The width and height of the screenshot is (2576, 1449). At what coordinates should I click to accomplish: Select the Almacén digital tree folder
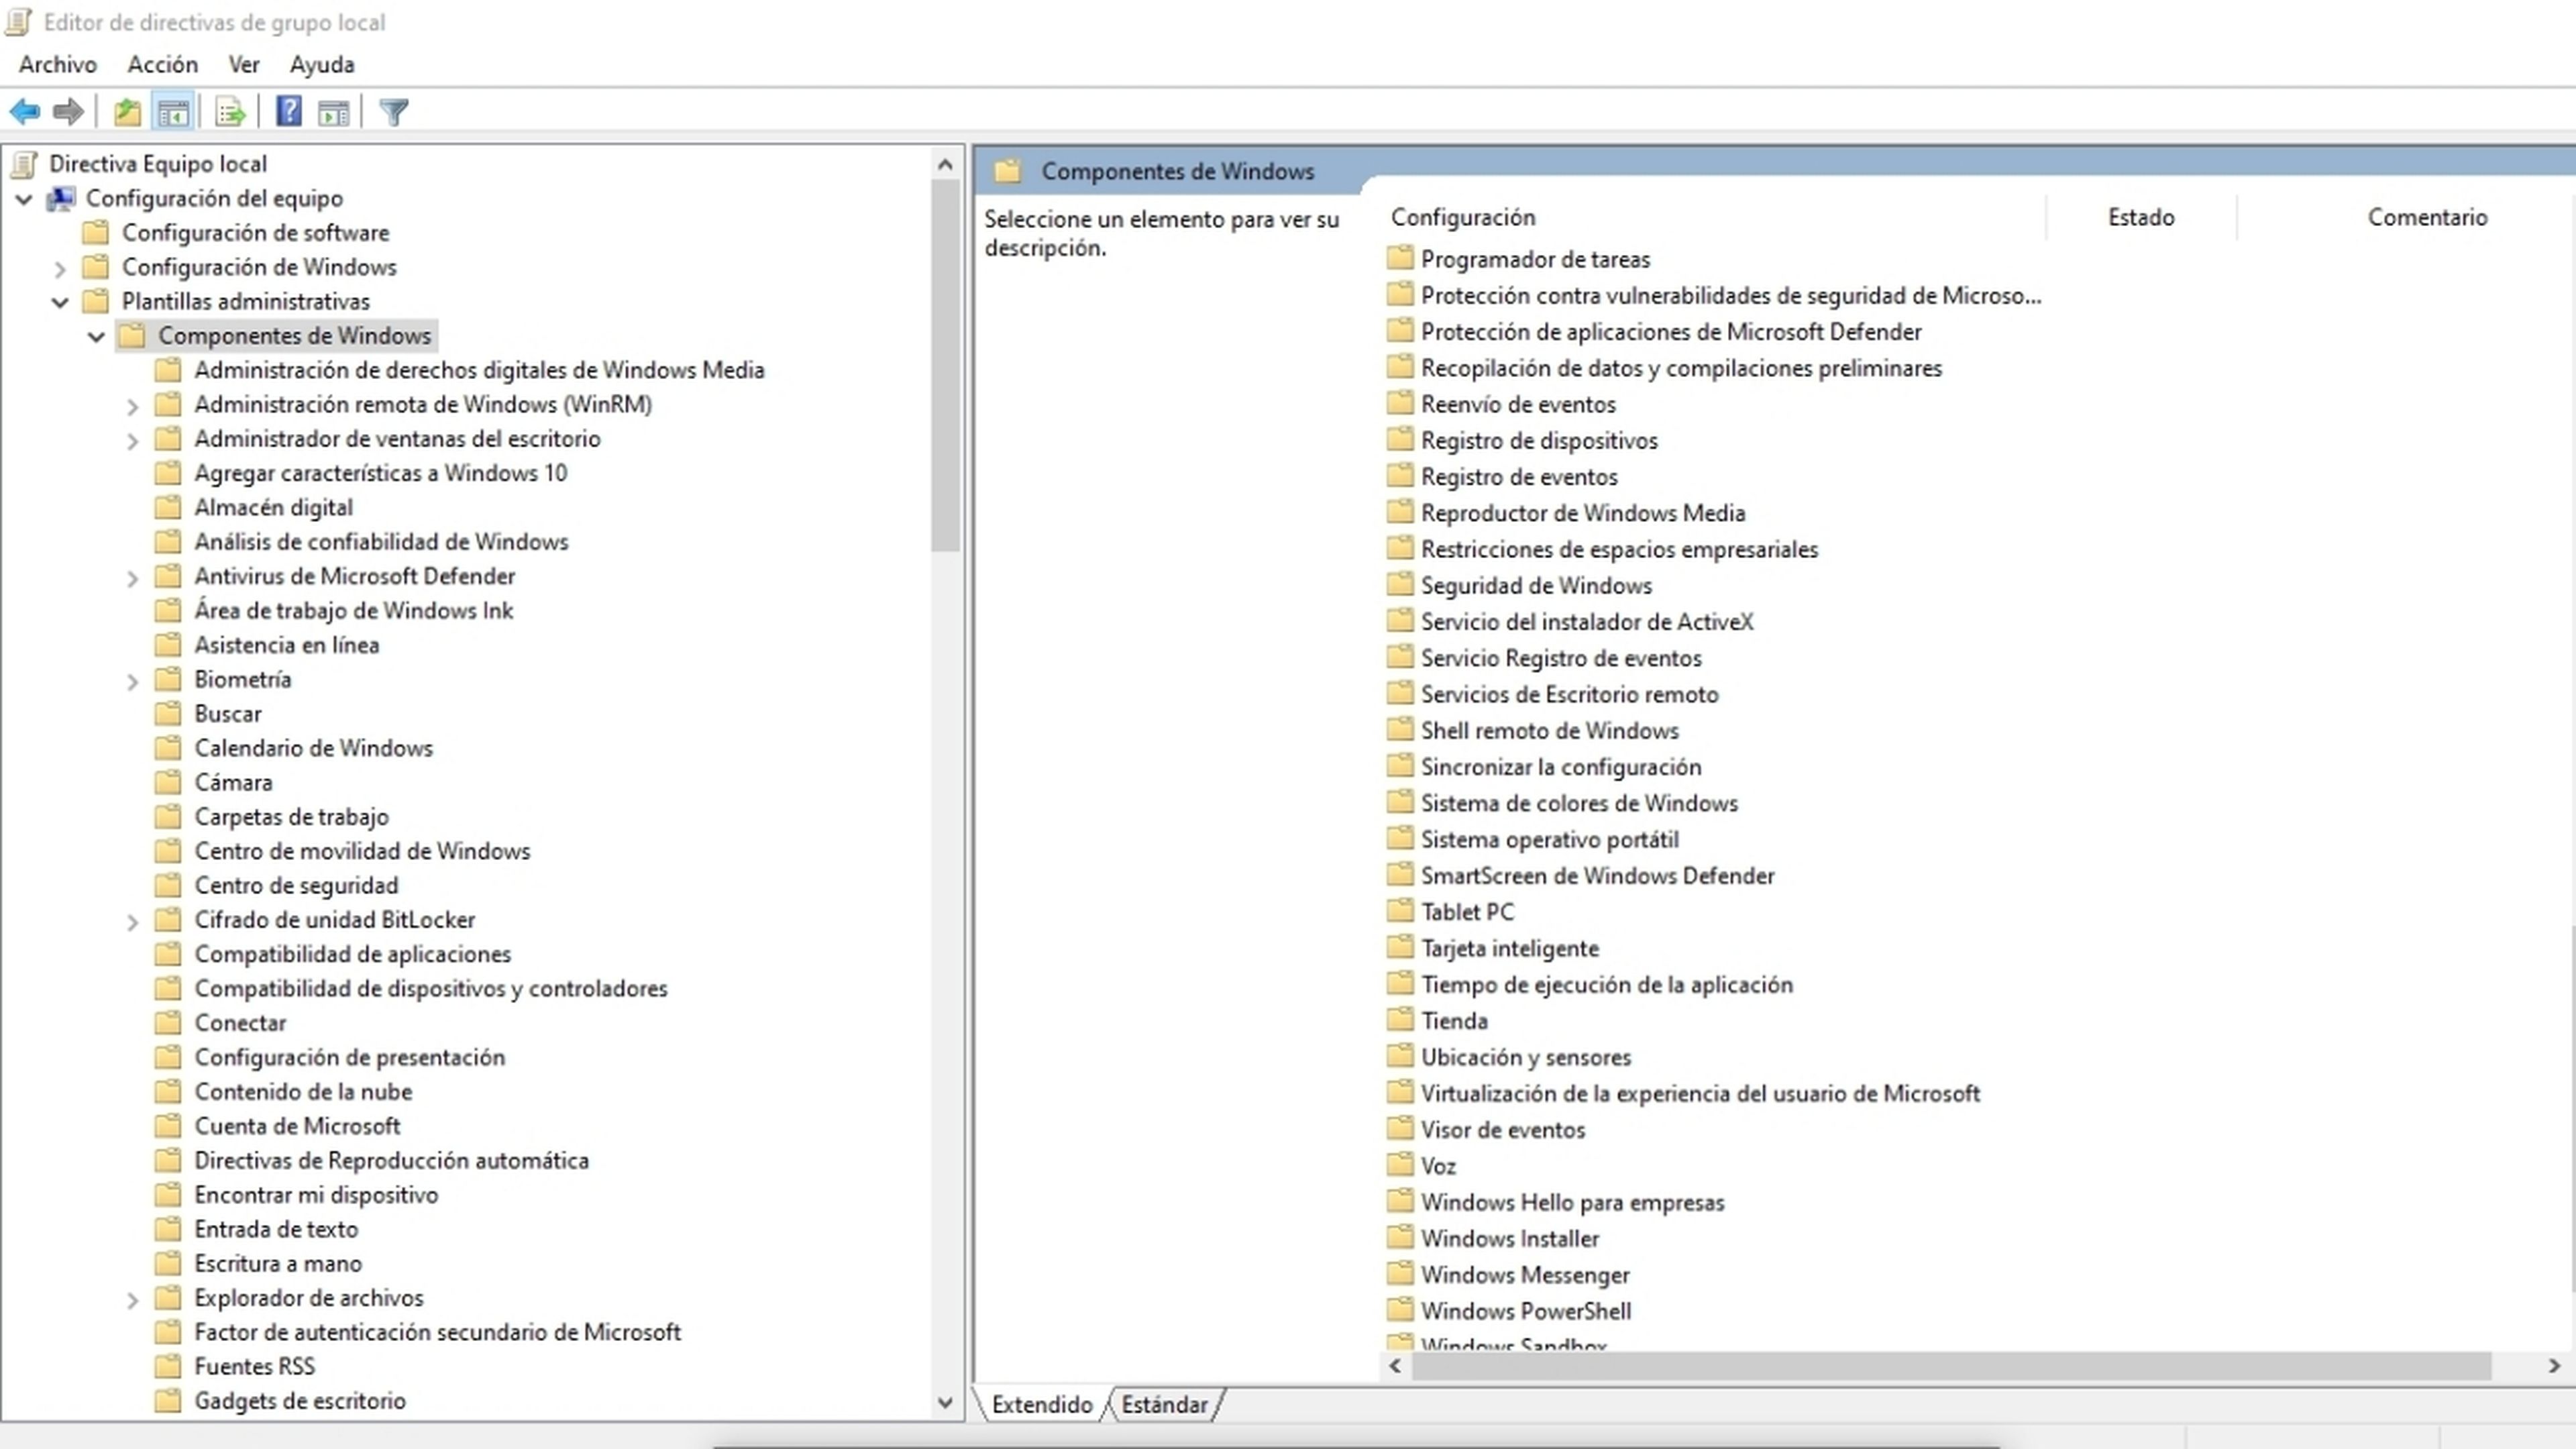point(273,507)
